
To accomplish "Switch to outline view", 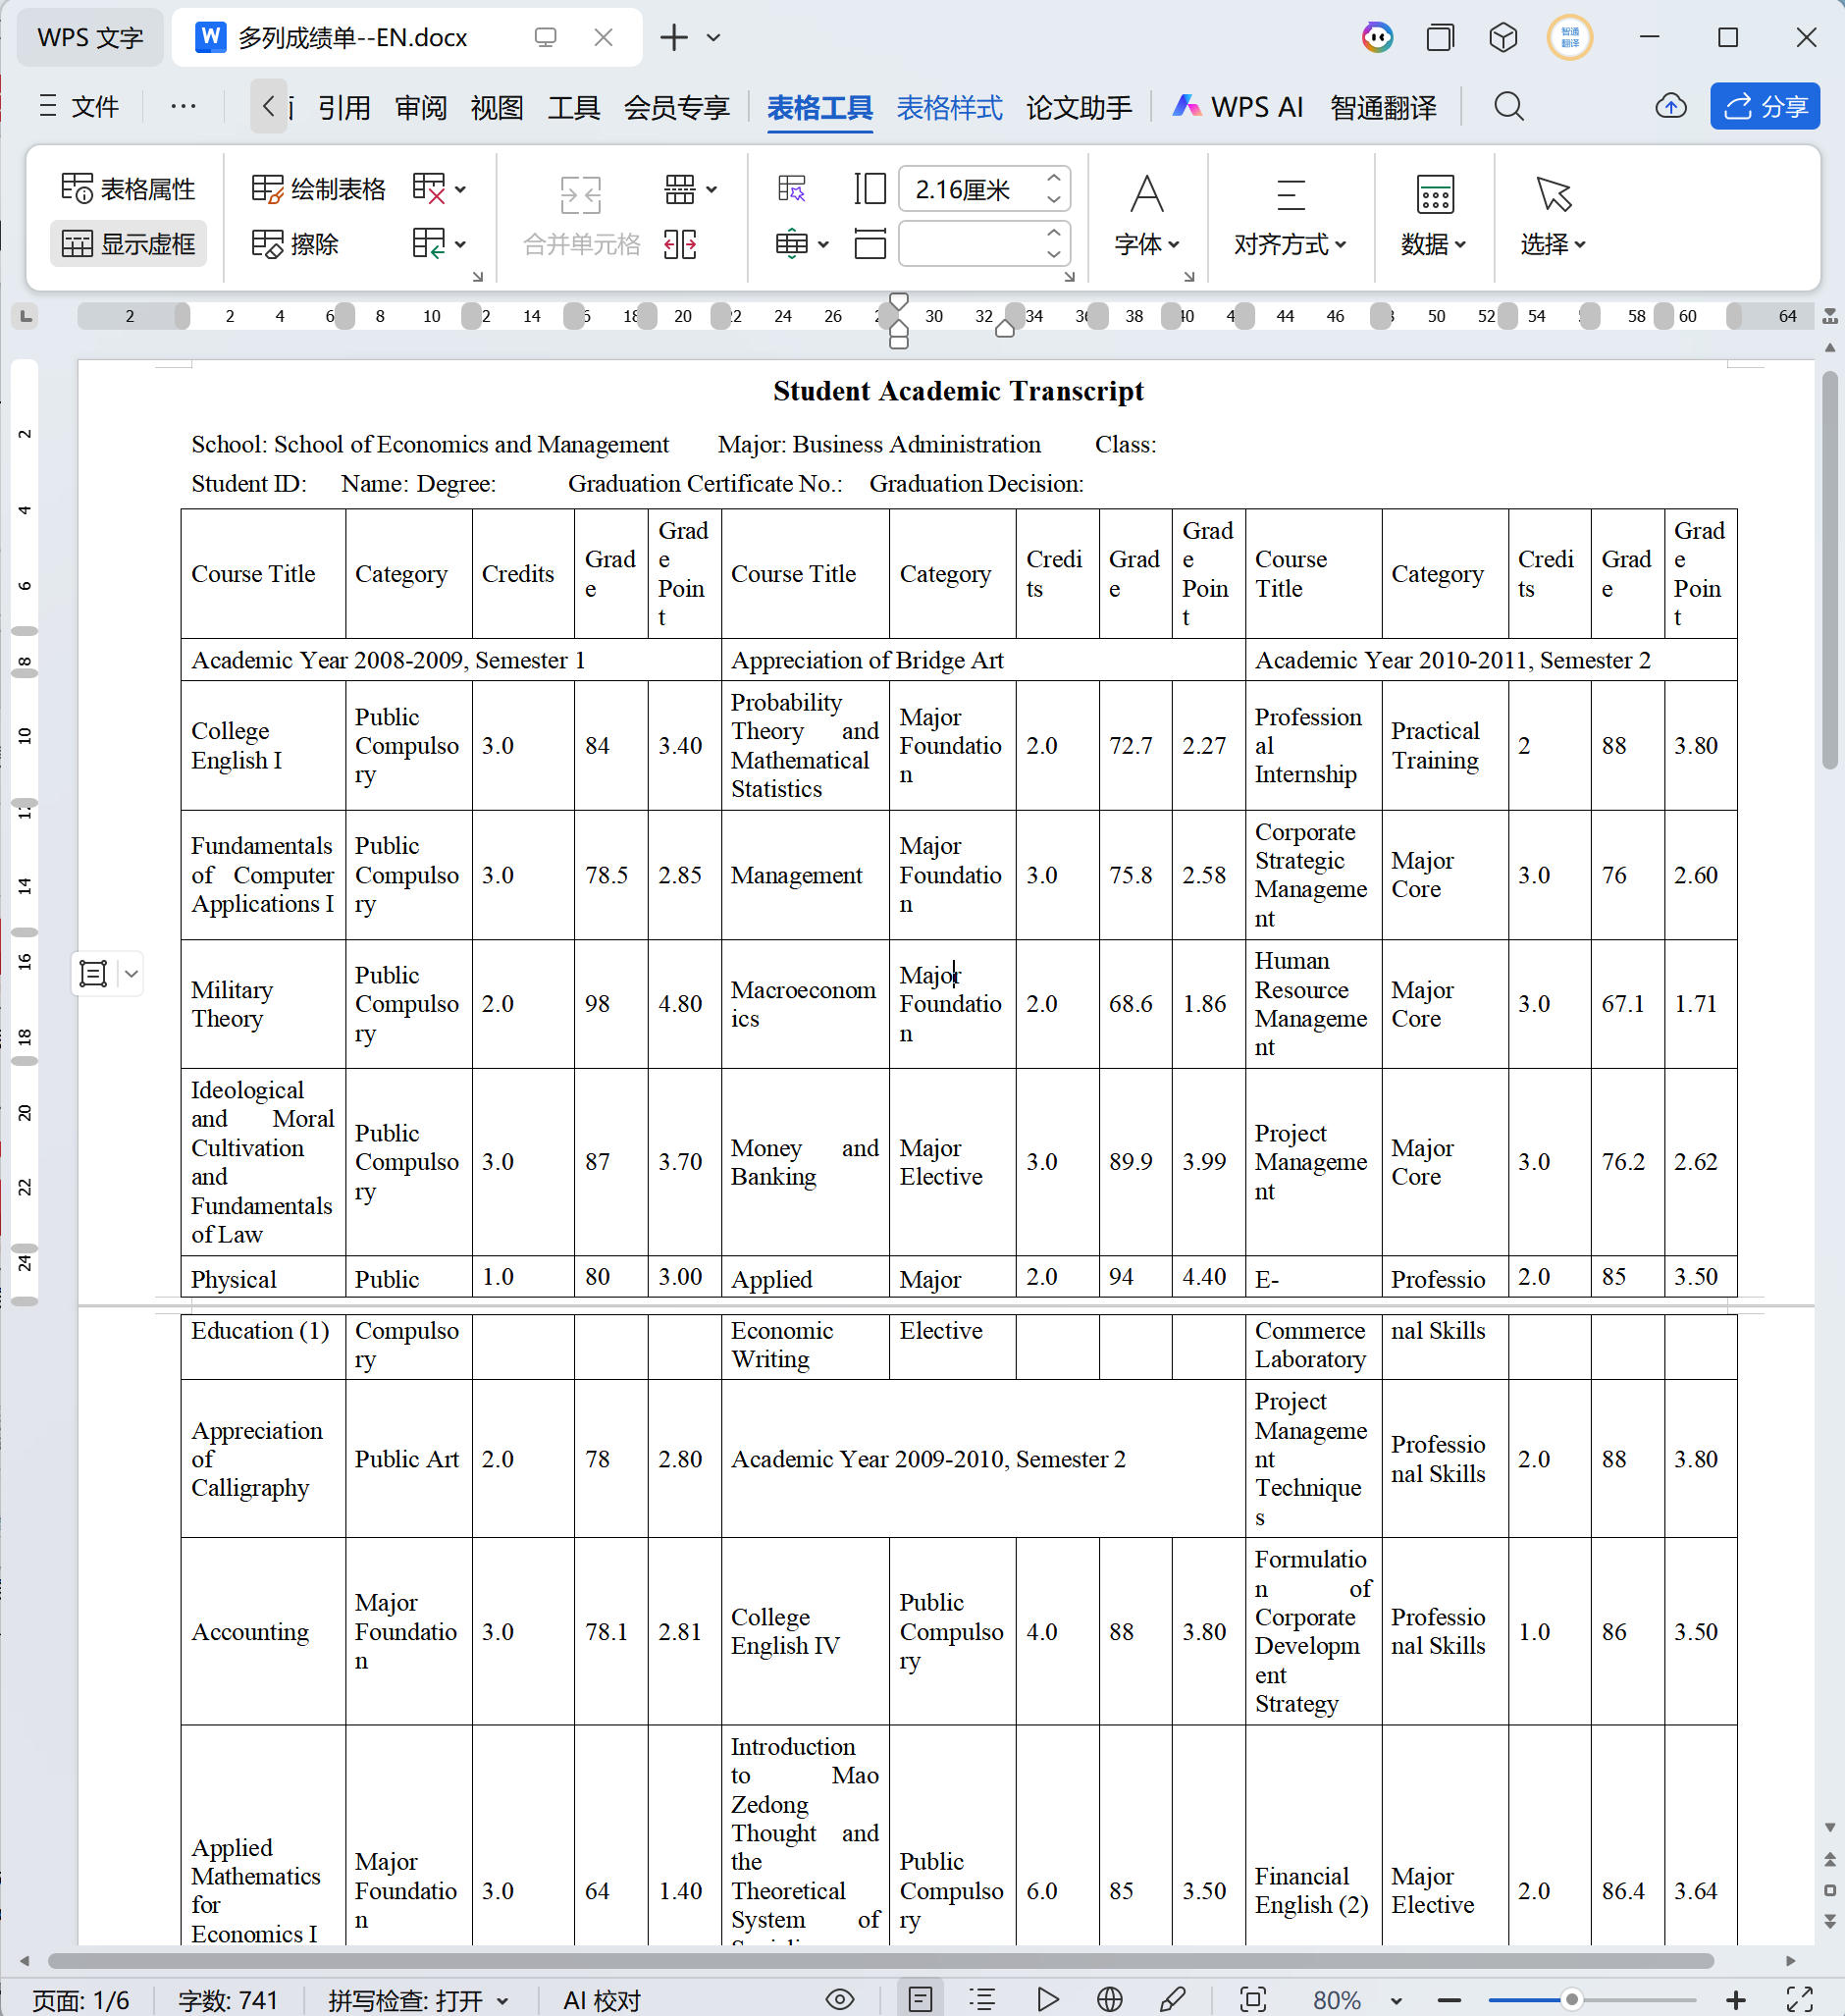I will click(983, 1999).
